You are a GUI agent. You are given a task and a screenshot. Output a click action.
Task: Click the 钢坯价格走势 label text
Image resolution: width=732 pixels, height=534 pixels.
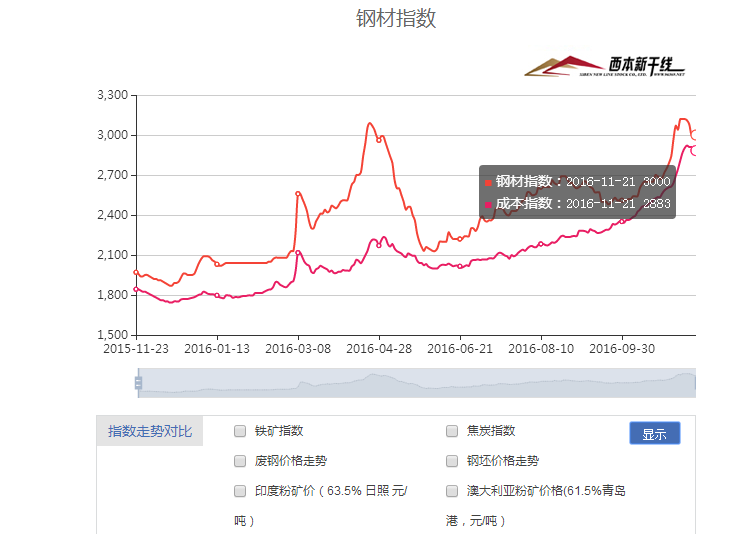click(x=503, y=461)
